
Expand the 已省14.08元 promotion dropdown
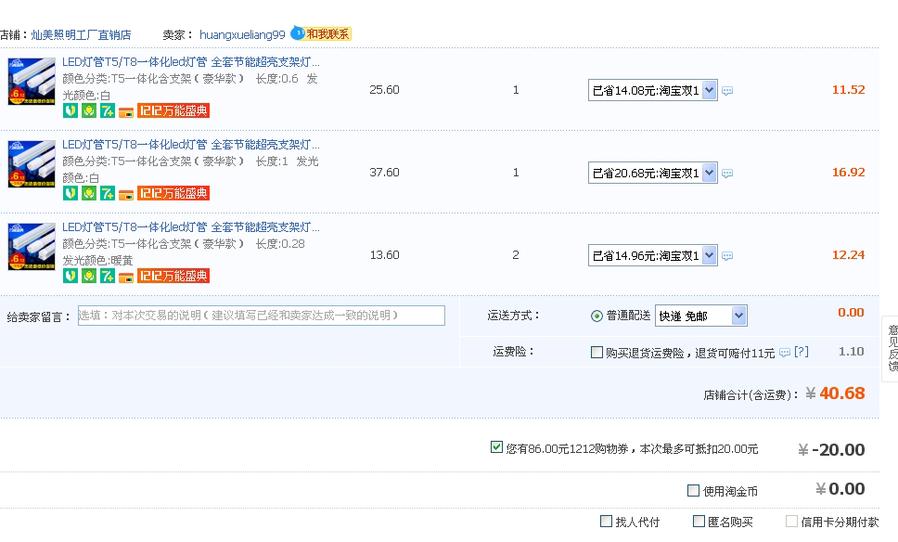(x=709, y=90)
